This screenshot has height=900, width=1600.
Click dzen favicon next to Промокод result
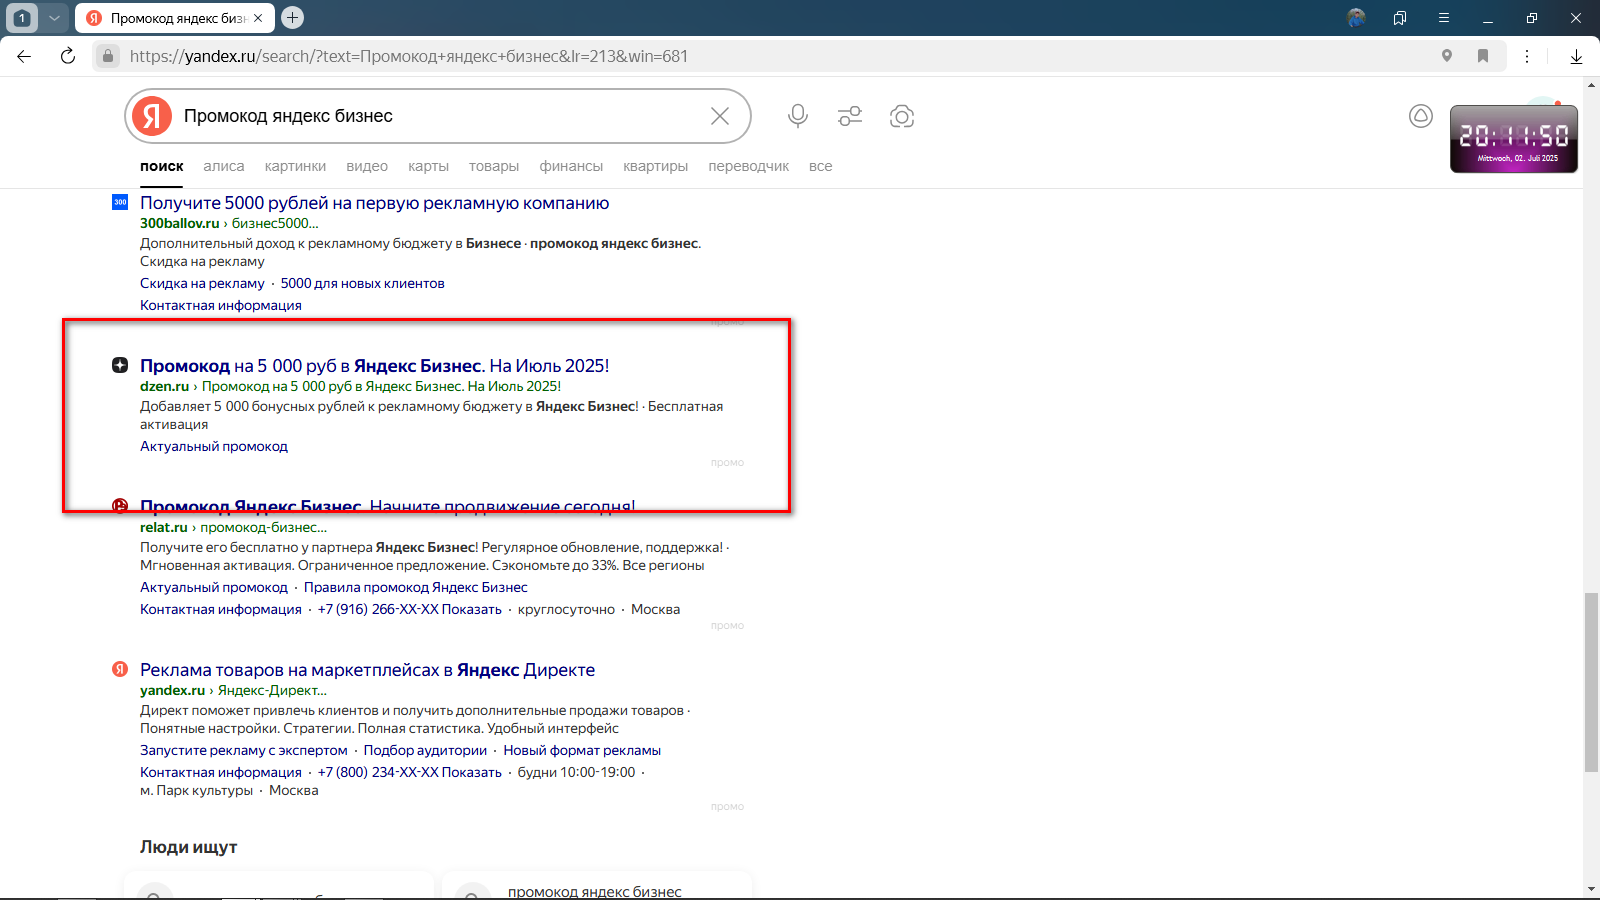pos(120,365)
